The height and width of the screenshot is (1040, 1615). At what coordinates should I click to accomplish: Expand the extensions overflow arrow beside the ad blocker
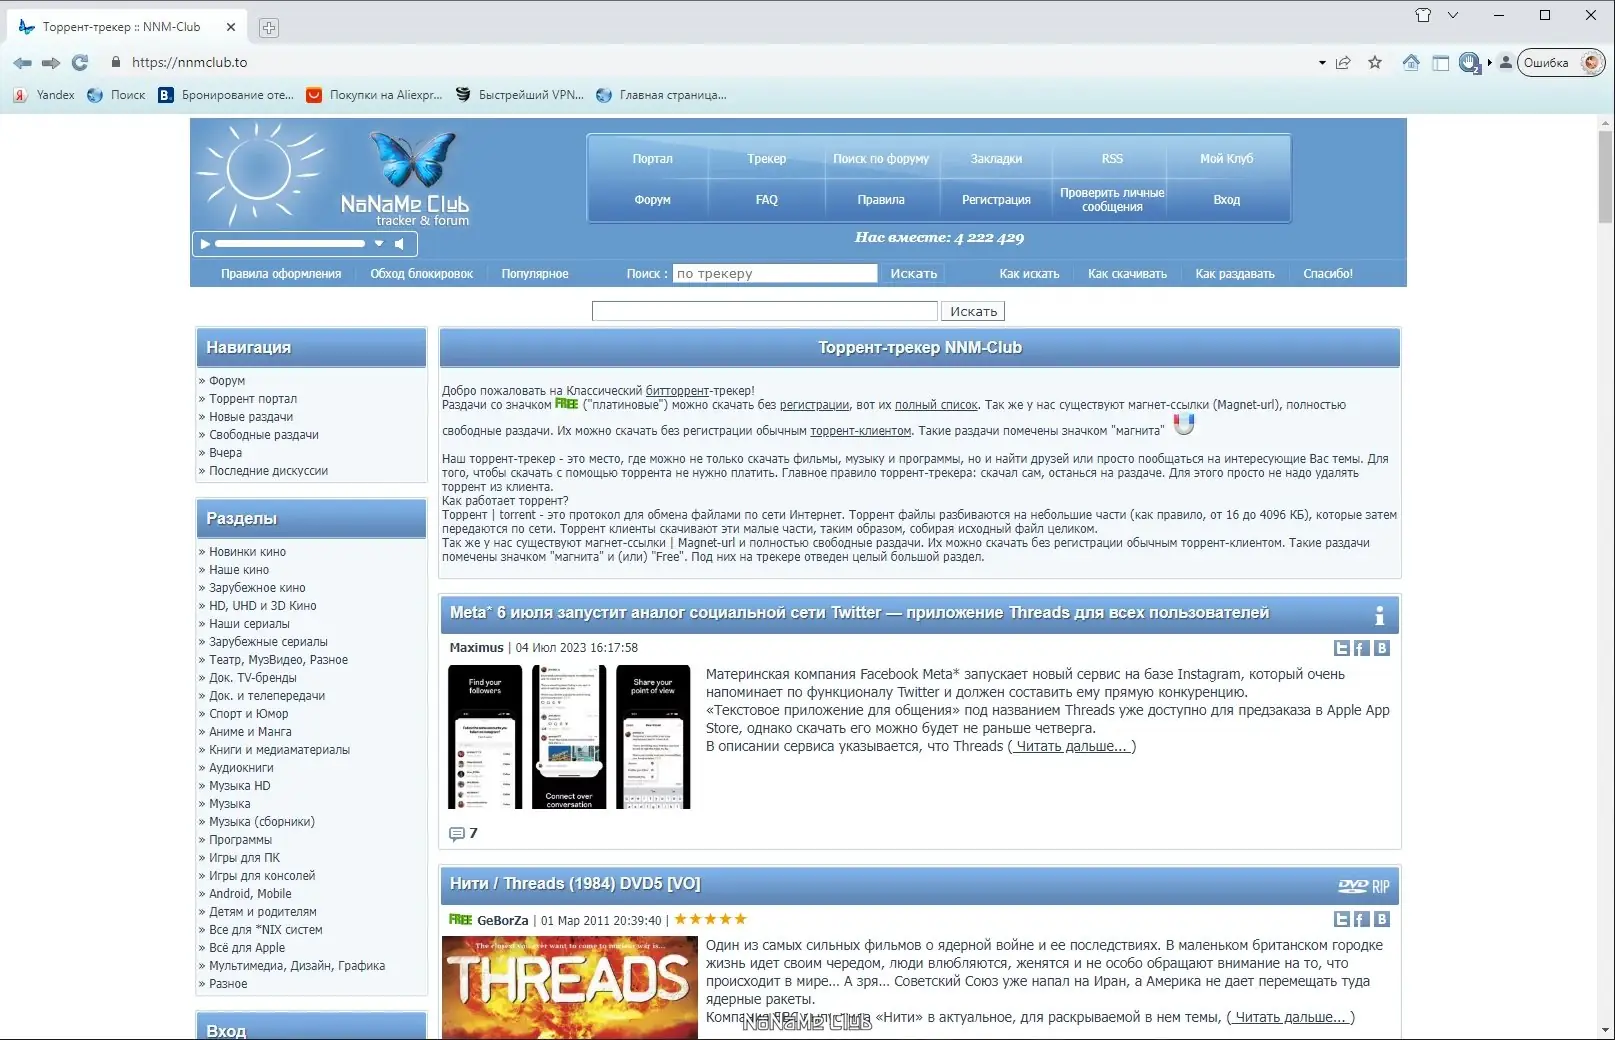(x=1489, y=63)
